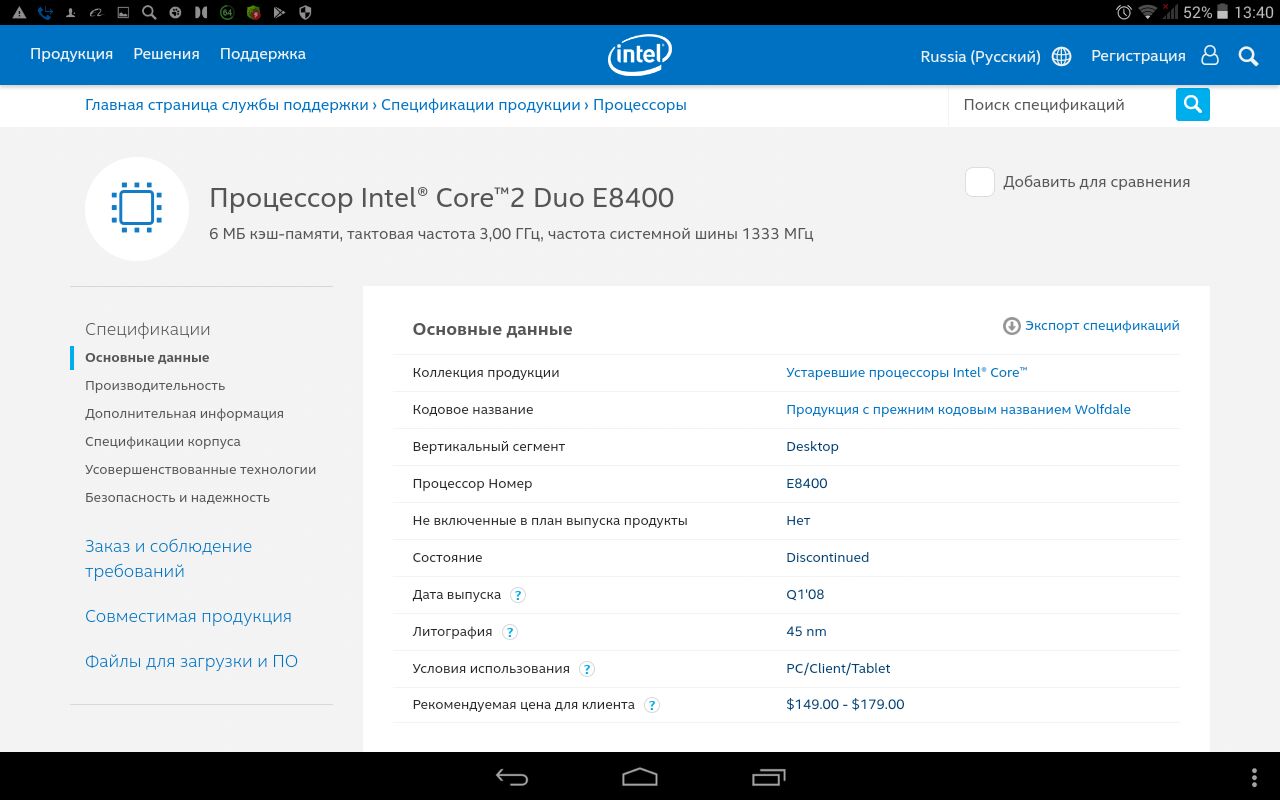Open the Решения menu
Image resolution: width=1280 pixels, height=800 pixels.
[x=166, y=54]
